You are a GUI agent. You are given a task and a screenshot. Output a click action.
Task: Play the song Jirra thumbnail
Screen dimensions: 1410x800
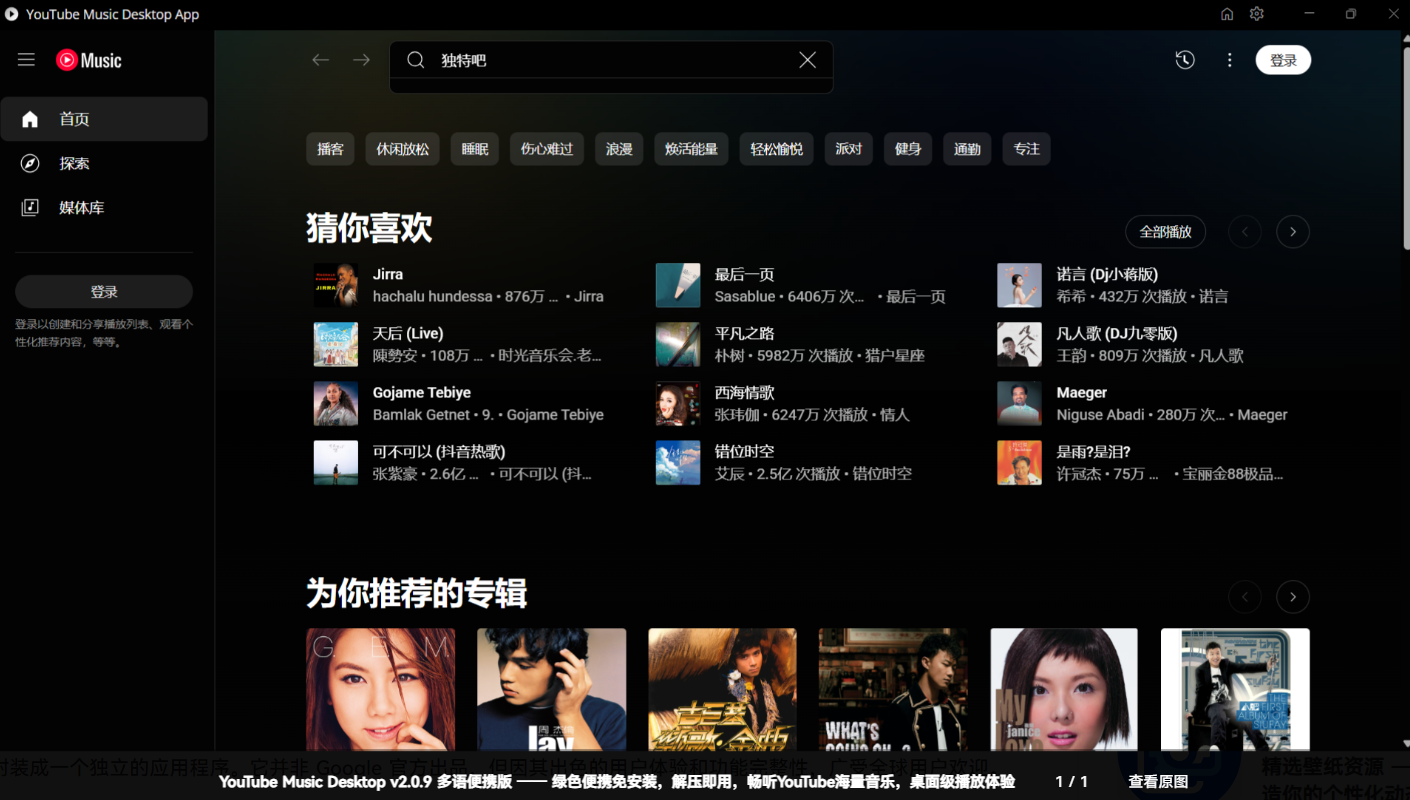click(x=336, y=285)
